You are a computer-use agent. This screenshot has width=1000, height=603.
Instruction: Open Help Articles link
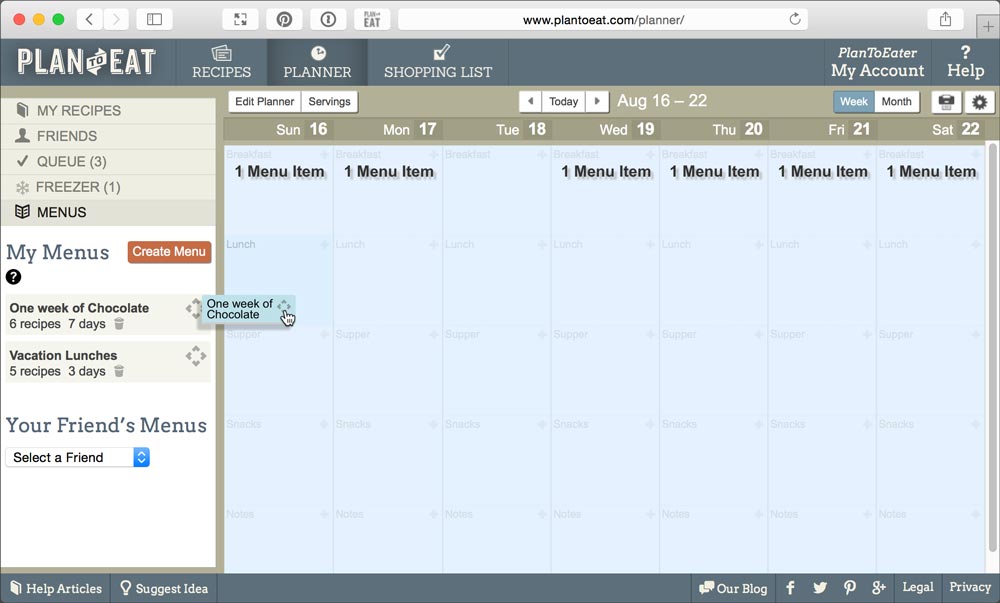[x=56, y=588]
